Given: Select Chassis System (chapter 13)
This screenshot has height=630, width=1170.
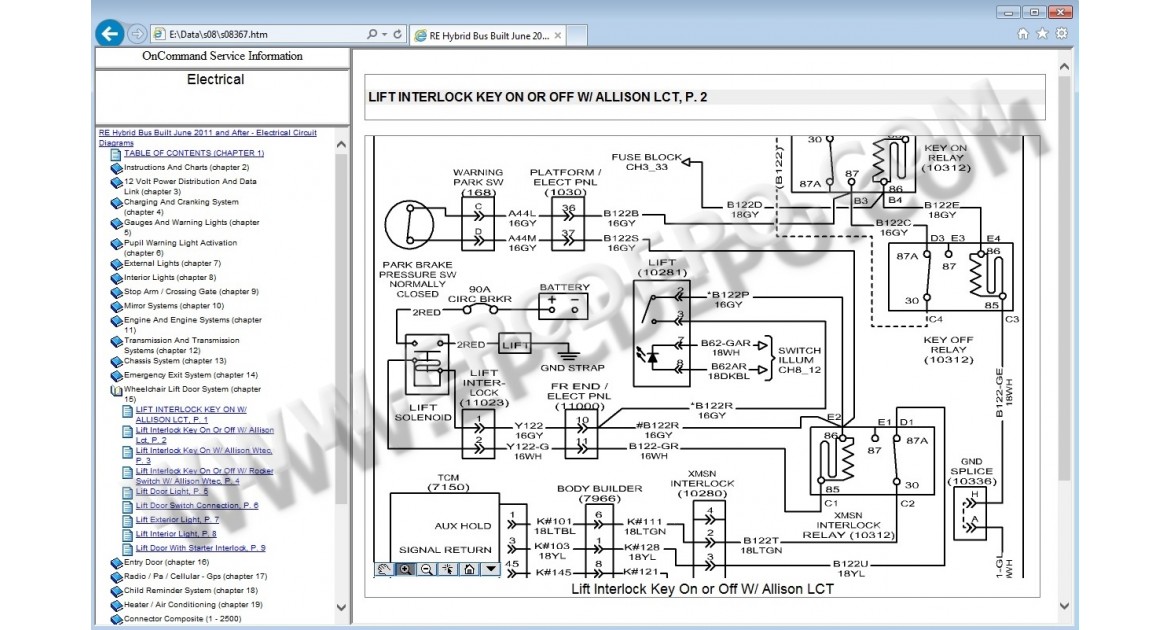Looking at the screenshot, I should [x=175, y=361].
